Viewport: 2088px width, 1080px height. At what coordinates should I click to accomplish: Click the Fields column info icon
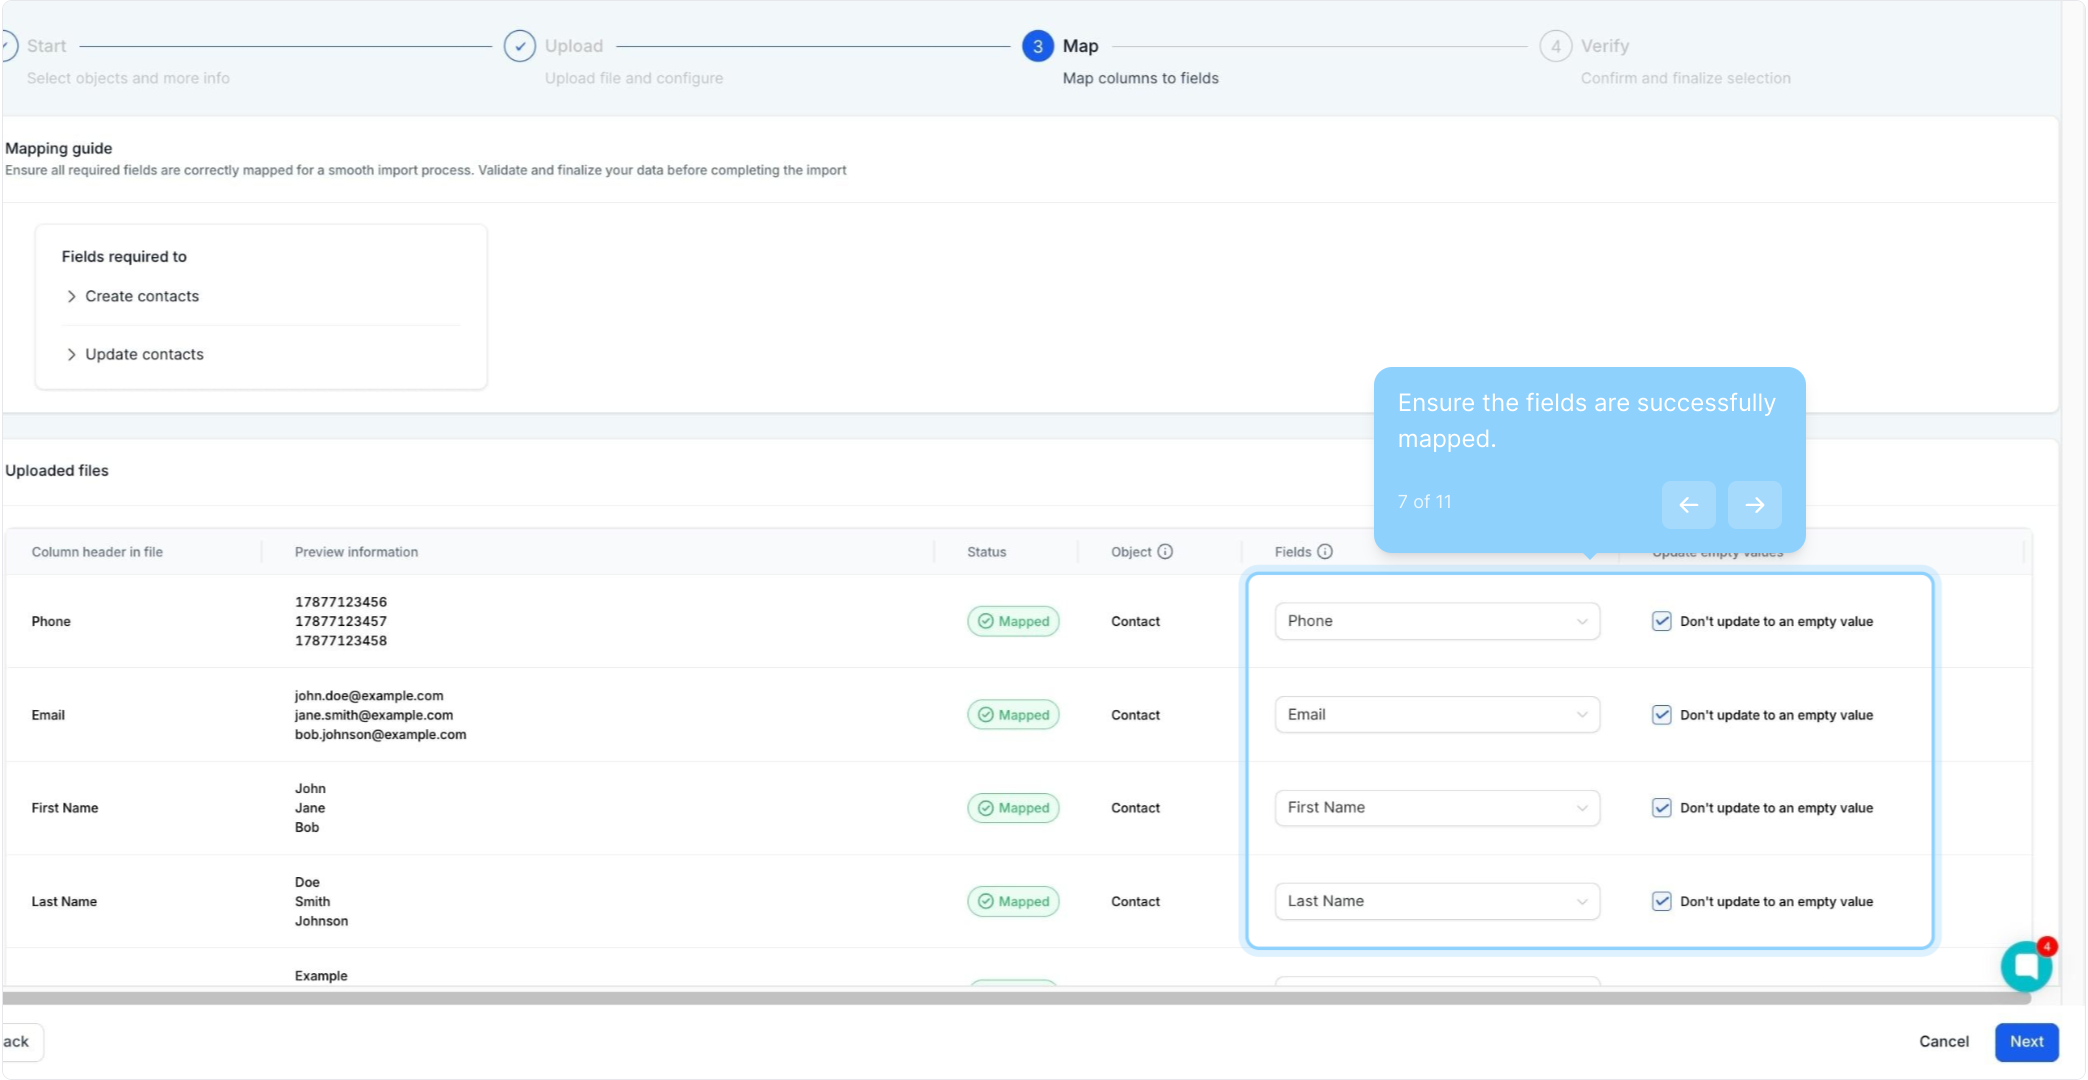point(1325,552)
